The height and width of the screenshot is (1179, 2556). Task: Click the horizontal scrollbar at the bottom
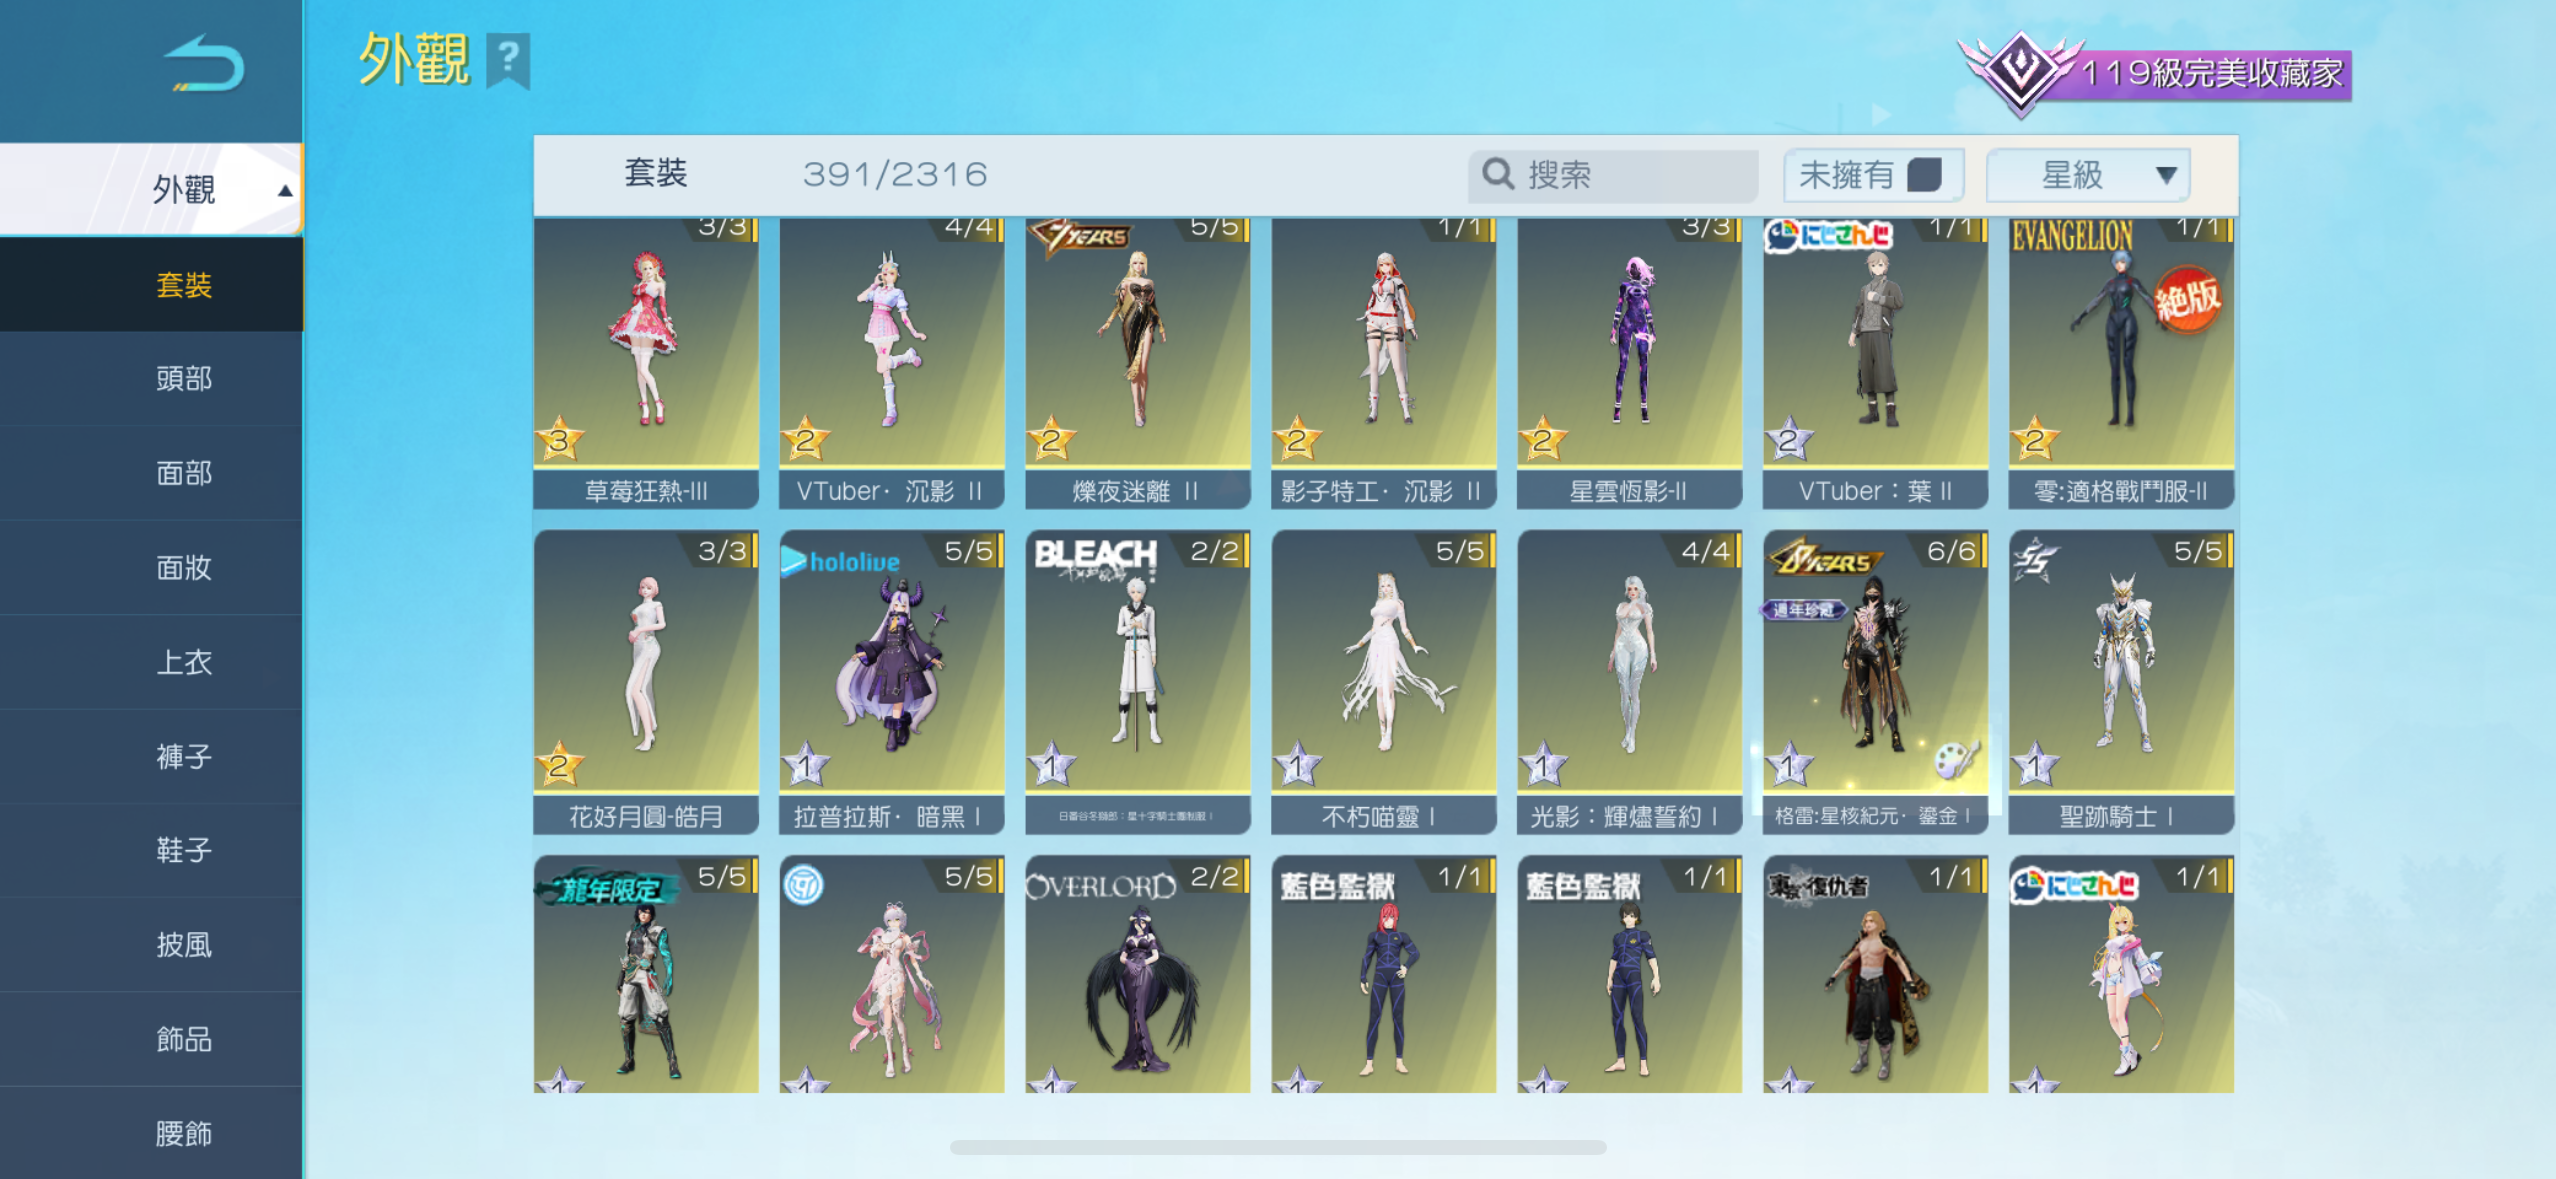point(1278,1147)
